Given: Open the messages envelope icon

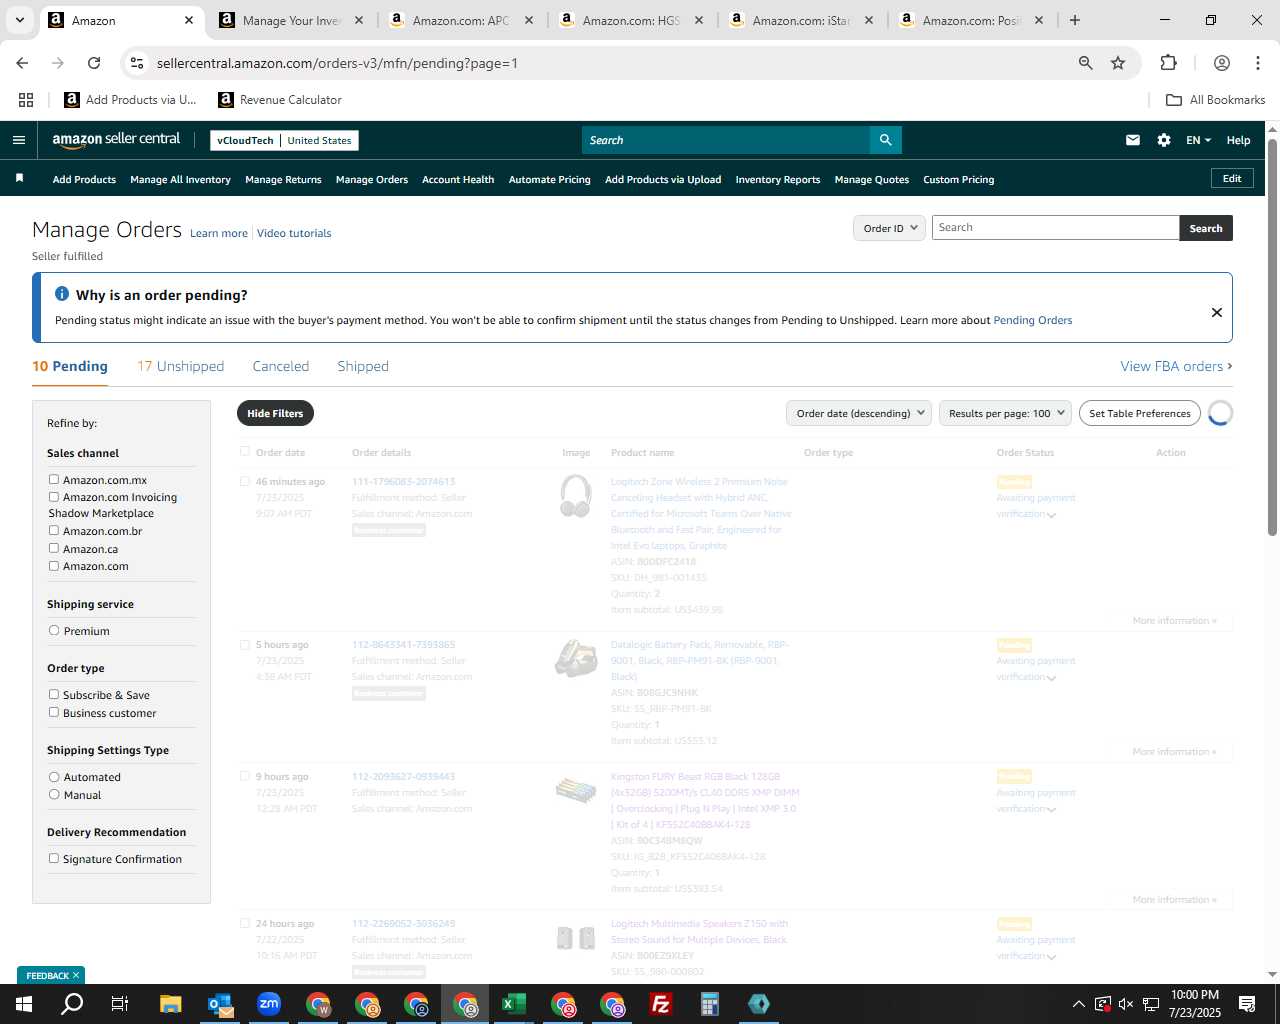Looking at the screenshot, I should pos(1133,140).
